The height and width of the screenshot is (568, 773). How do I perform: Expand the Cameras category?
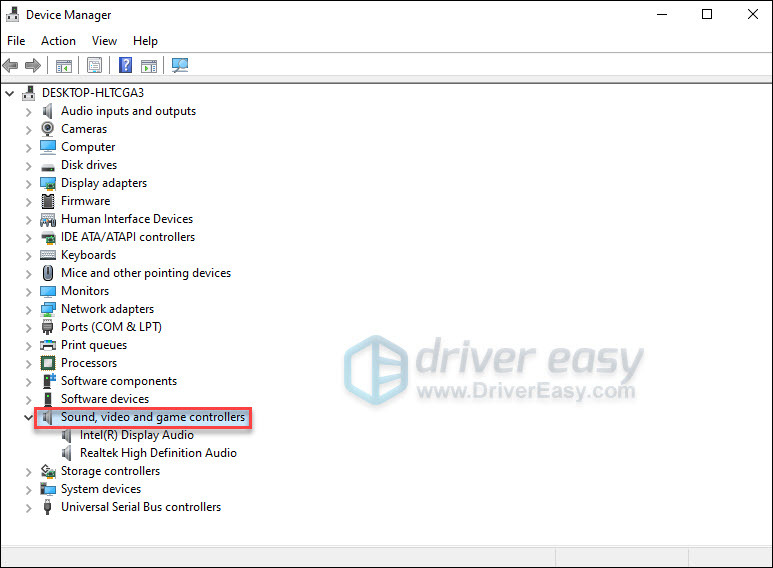pos(29,130)
